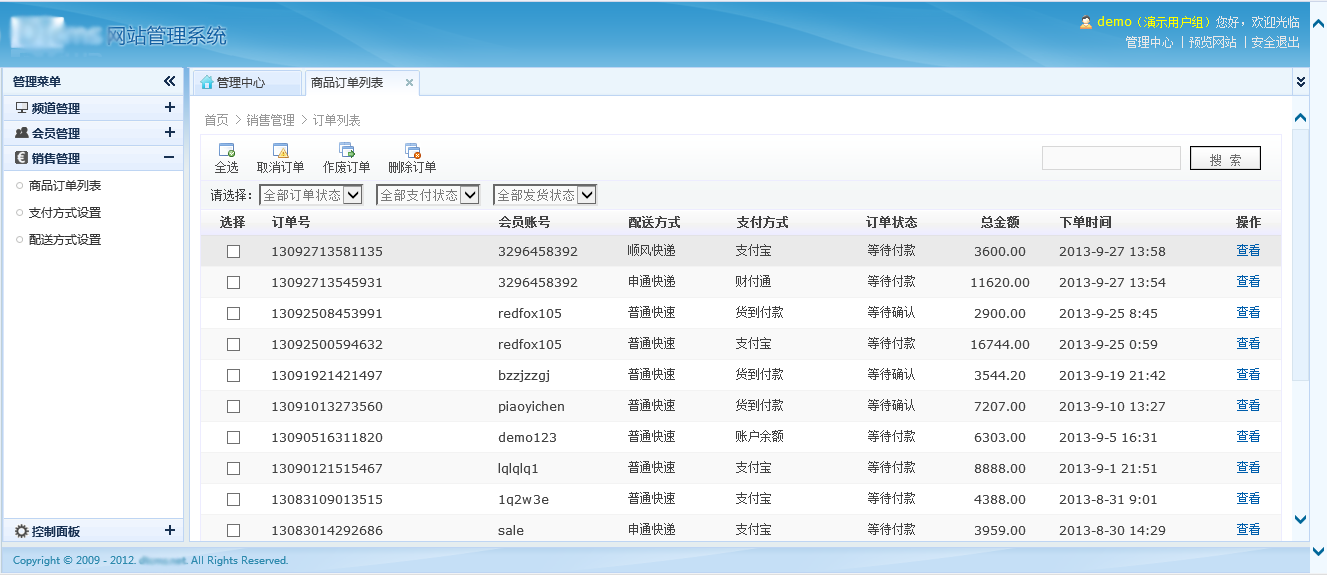
Task: Click 账户余额 payment cell
Action: click(759, 437)
